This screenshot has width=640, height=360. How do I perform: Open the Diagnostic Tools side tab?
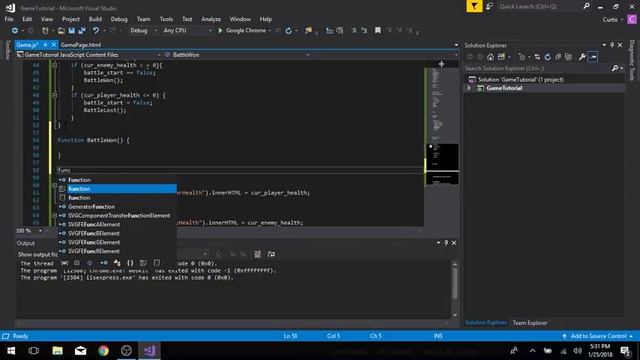(x=631, y=60)
